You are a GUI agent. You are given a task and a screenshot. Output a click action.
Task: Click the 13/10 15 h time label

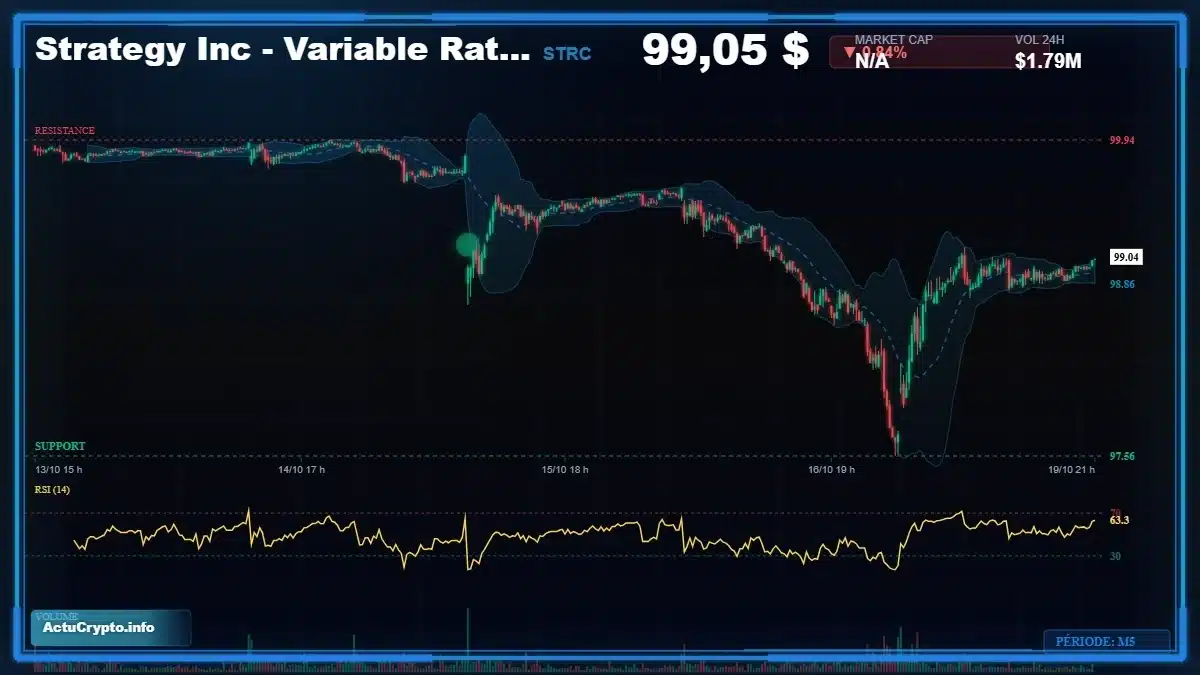point(59,469)
